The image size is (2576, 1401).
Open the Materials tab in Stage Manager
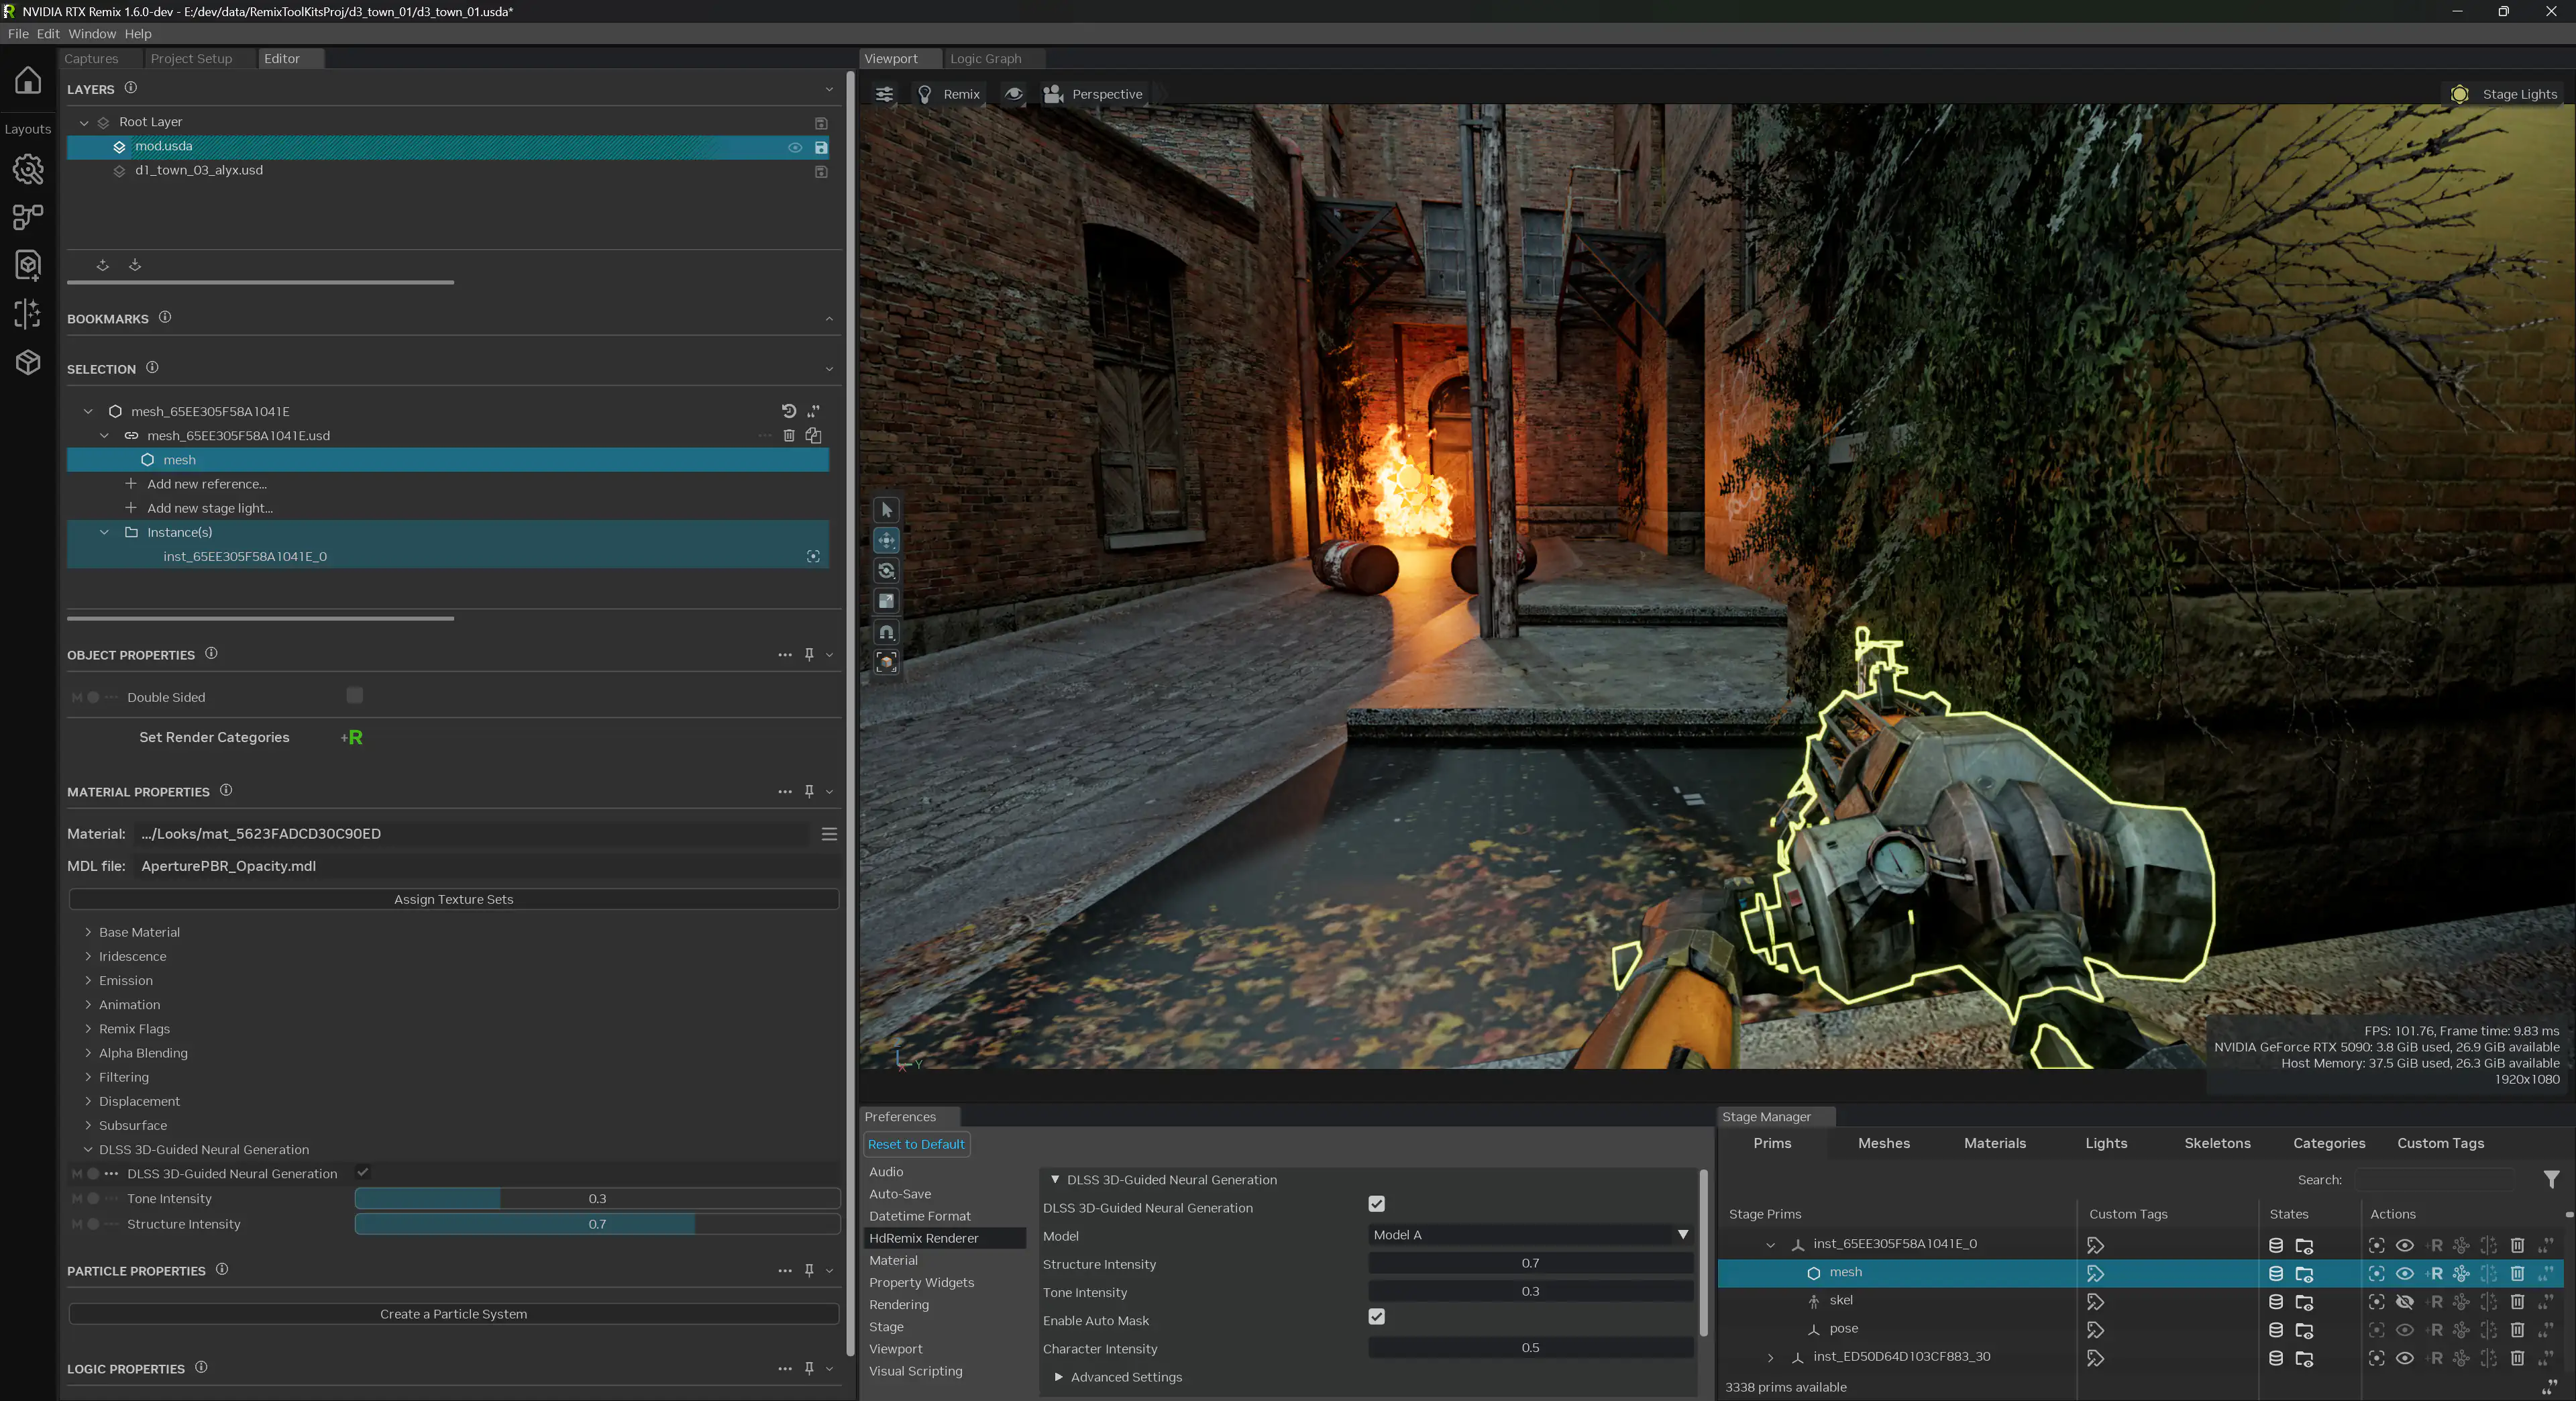click(x=1995, y=1143)
